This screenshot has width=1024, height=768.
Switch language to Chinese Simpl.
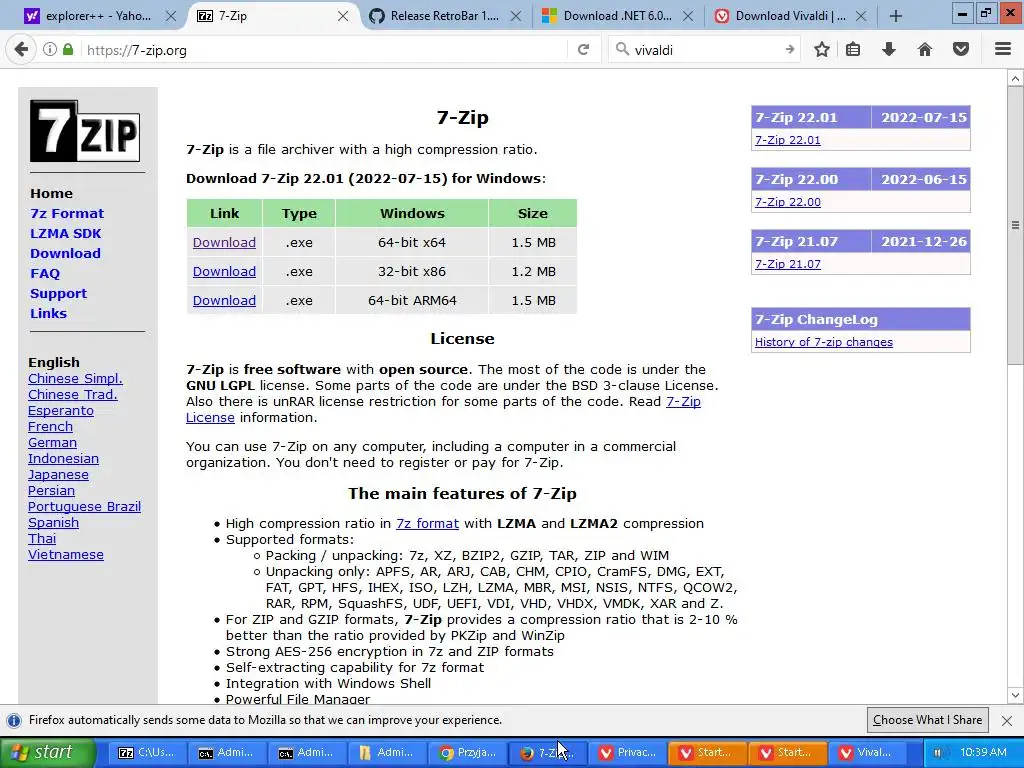(75, 379)
